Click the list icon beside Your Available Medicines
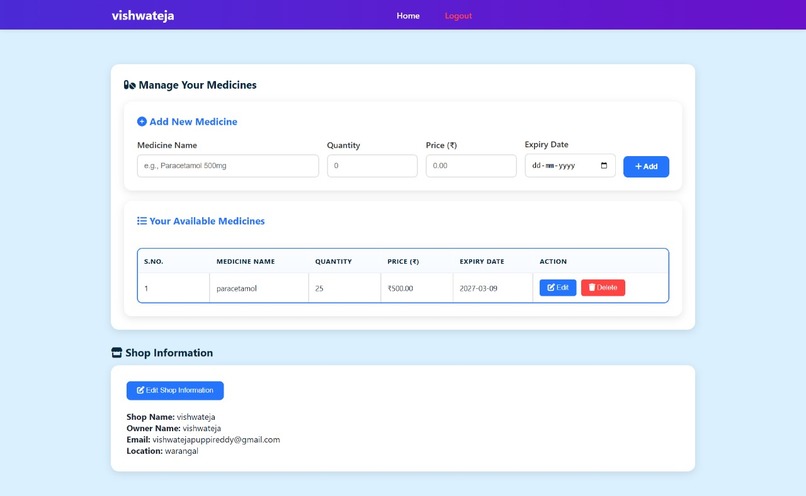 142,221
